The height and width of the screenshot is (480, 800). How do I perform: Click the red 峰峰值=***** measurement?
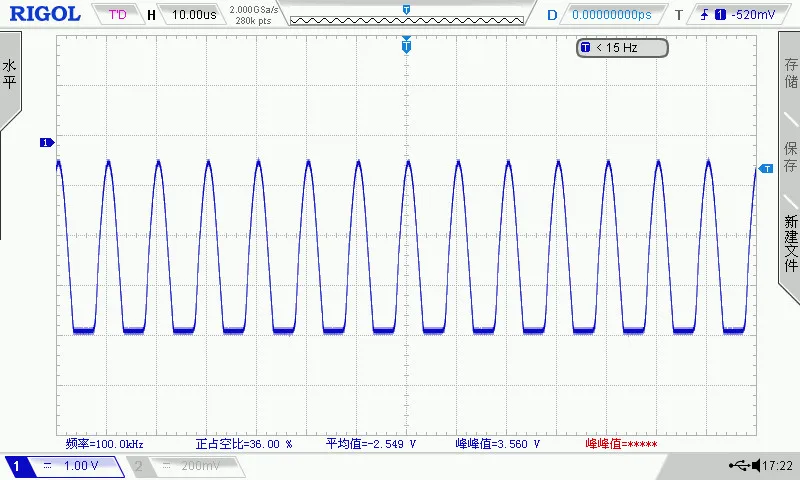click(621, 444)
